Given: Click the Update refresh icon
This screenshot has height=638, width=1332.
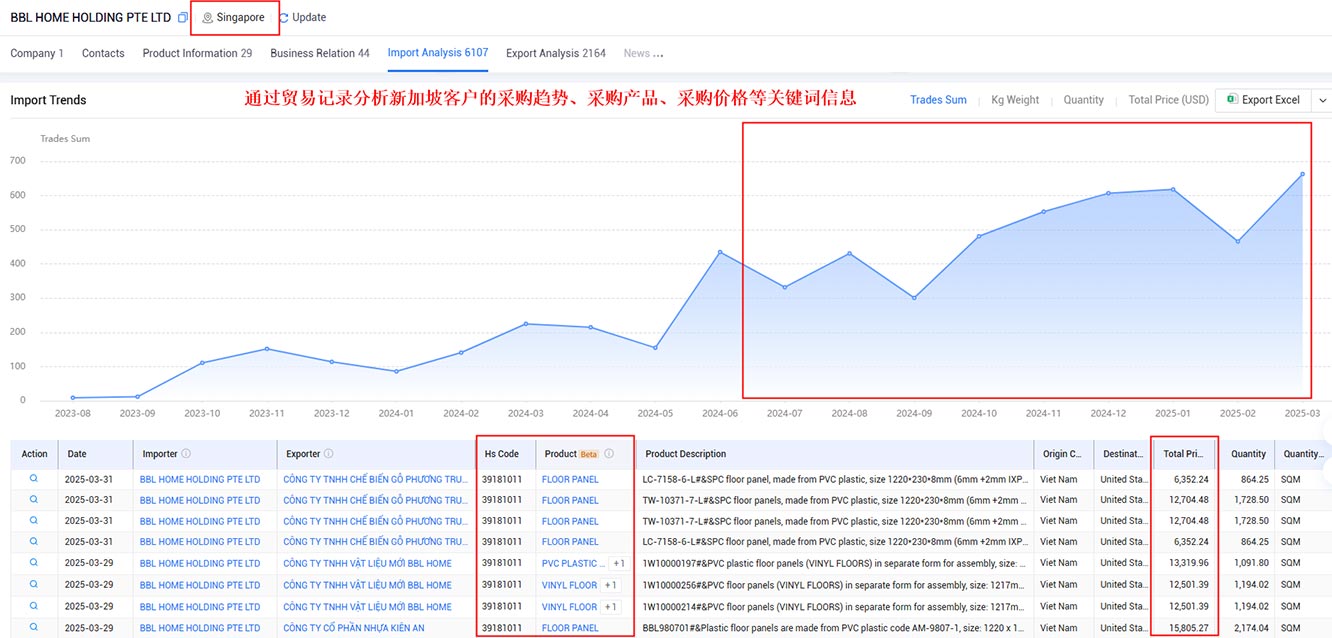Looking at the screenshot, I should 284,18.
